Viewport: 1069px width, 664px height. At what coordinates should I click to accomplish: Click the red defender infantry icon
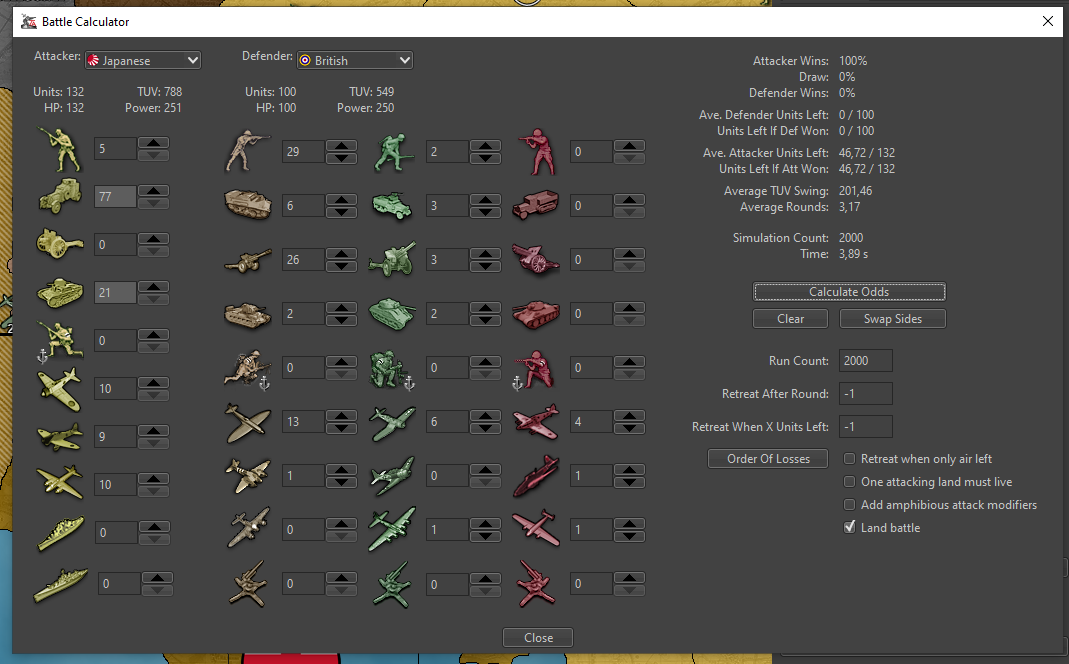(x=537, y=151)
